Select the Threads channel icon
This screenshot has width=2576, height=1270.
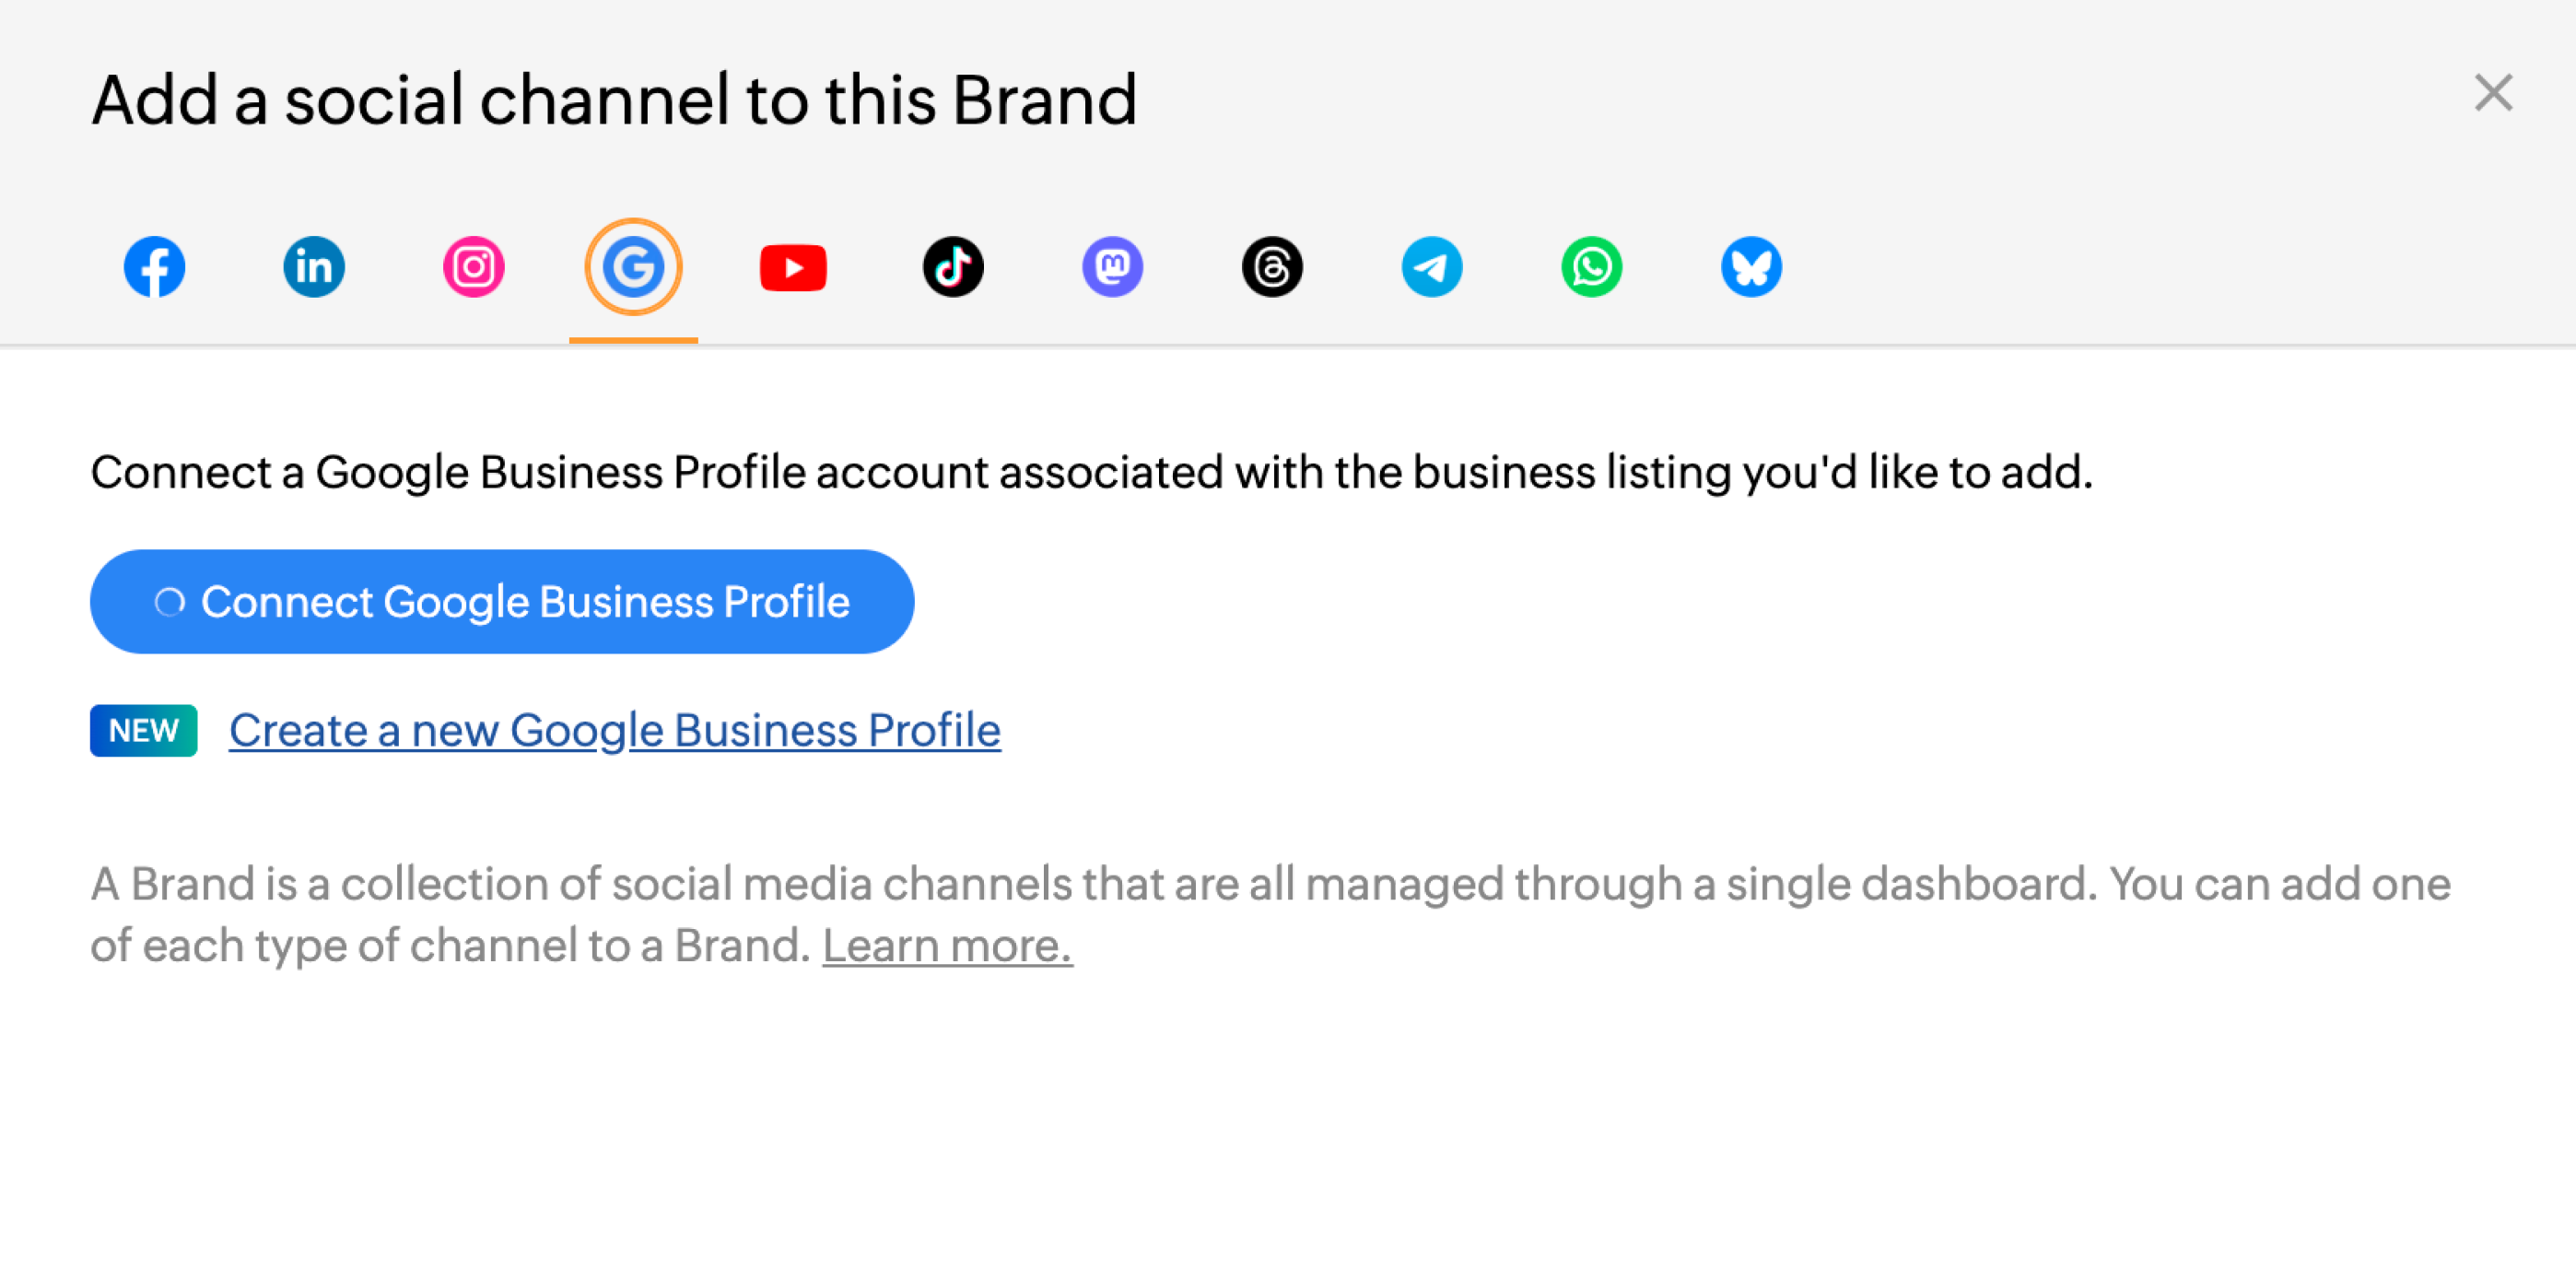point(1272,267)
